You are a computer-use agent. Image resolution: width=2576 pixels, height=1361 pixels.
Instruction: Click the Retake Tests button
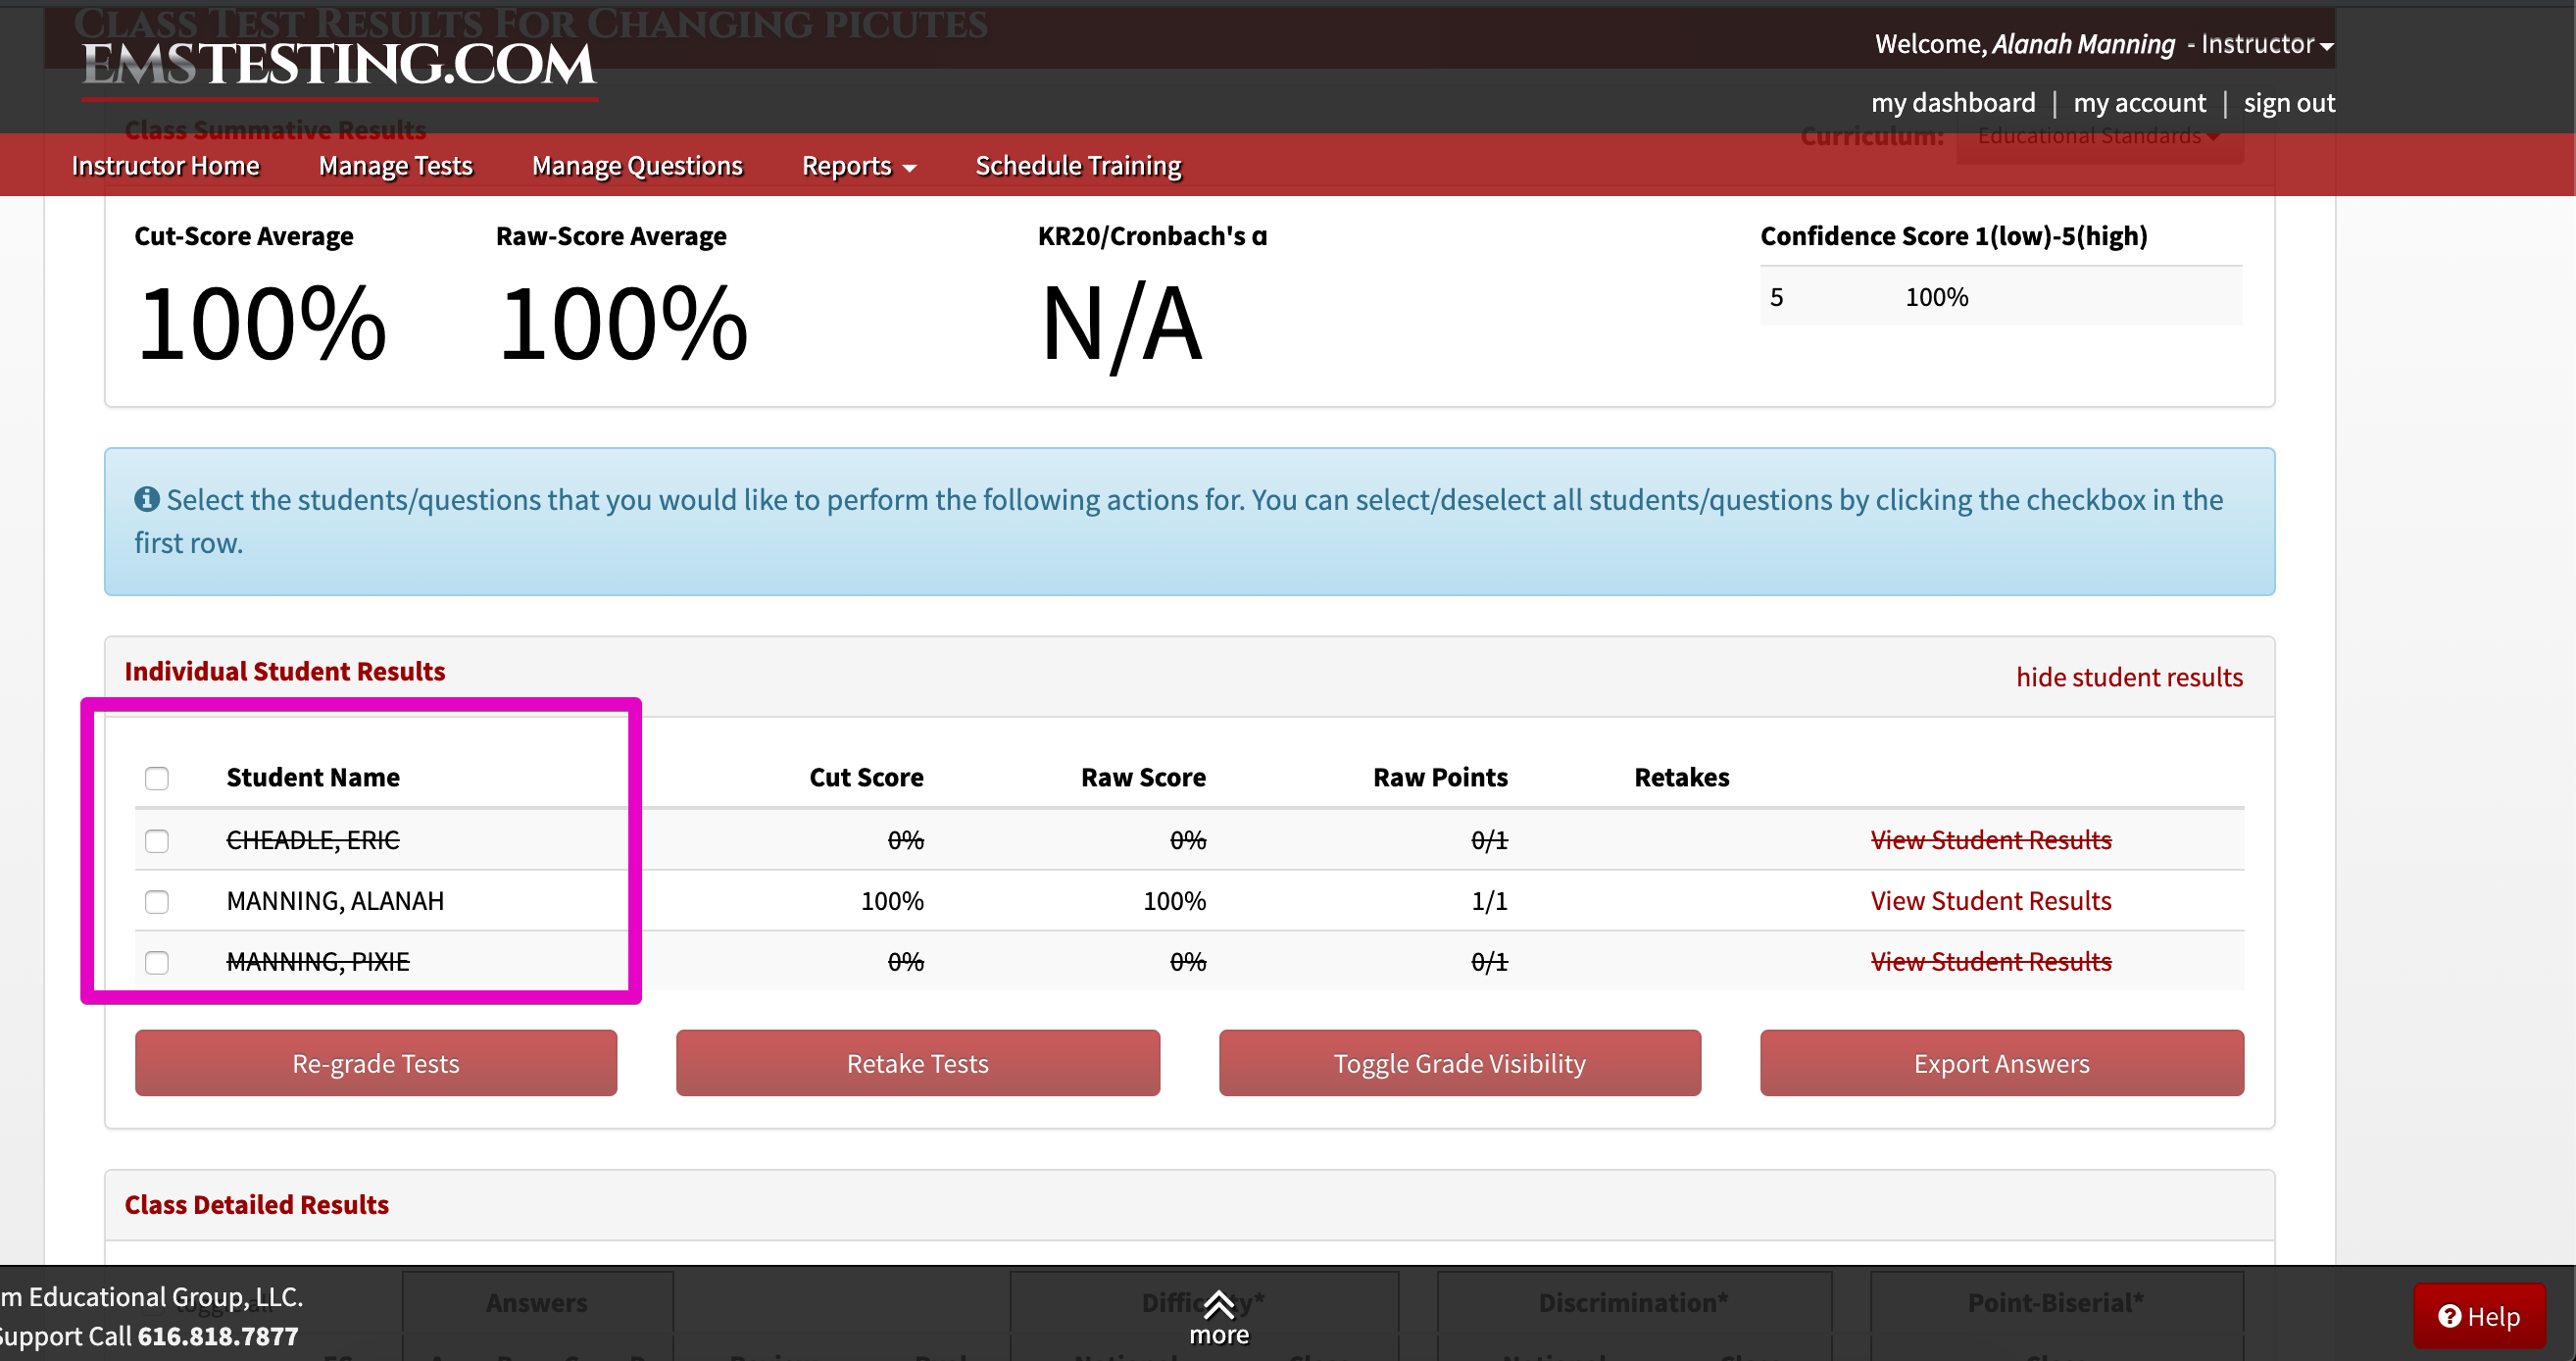(918, 1063)
